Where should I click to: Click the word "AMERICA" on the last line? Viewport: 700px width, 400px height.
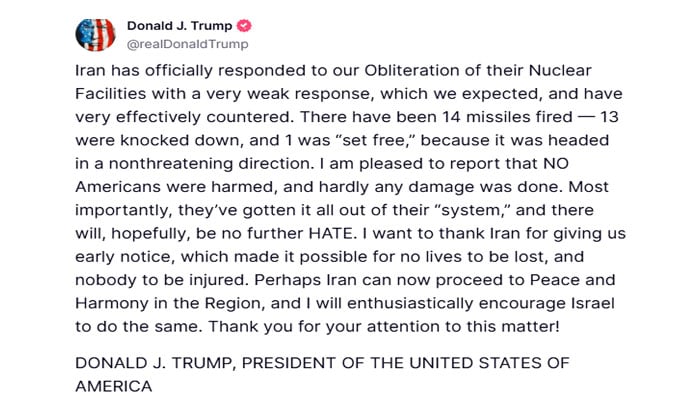click(x=113, y=386)
